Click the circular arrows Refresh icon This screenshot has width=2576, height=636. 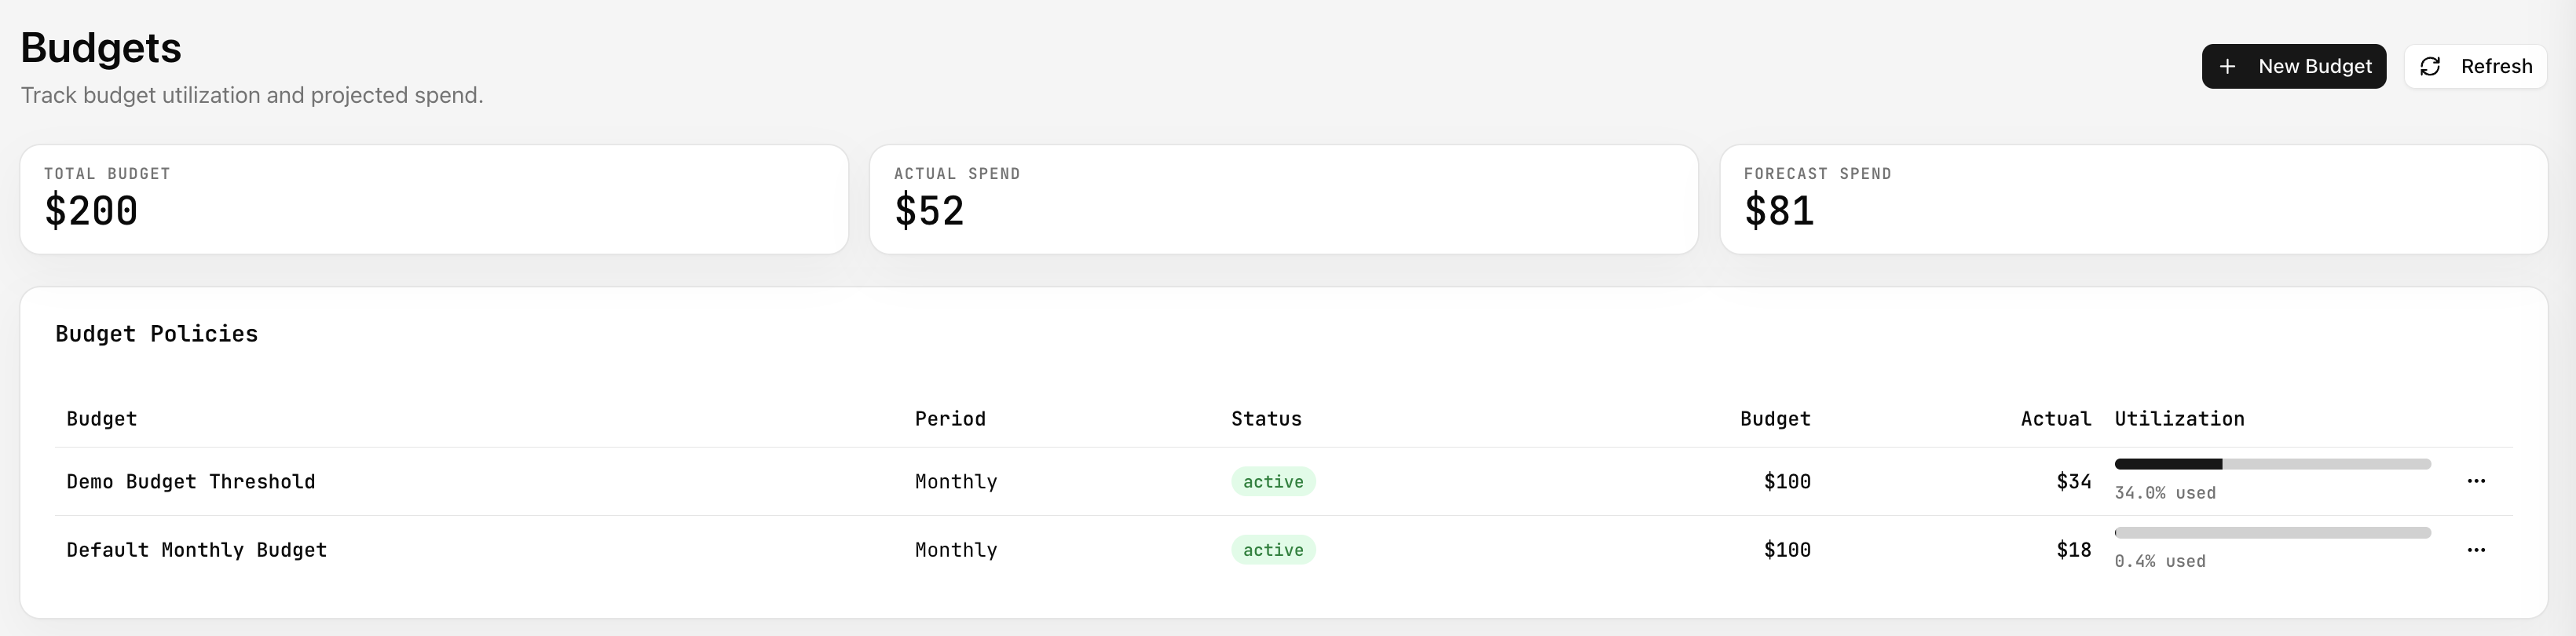pyautogui.click(x=2430, y=67)
